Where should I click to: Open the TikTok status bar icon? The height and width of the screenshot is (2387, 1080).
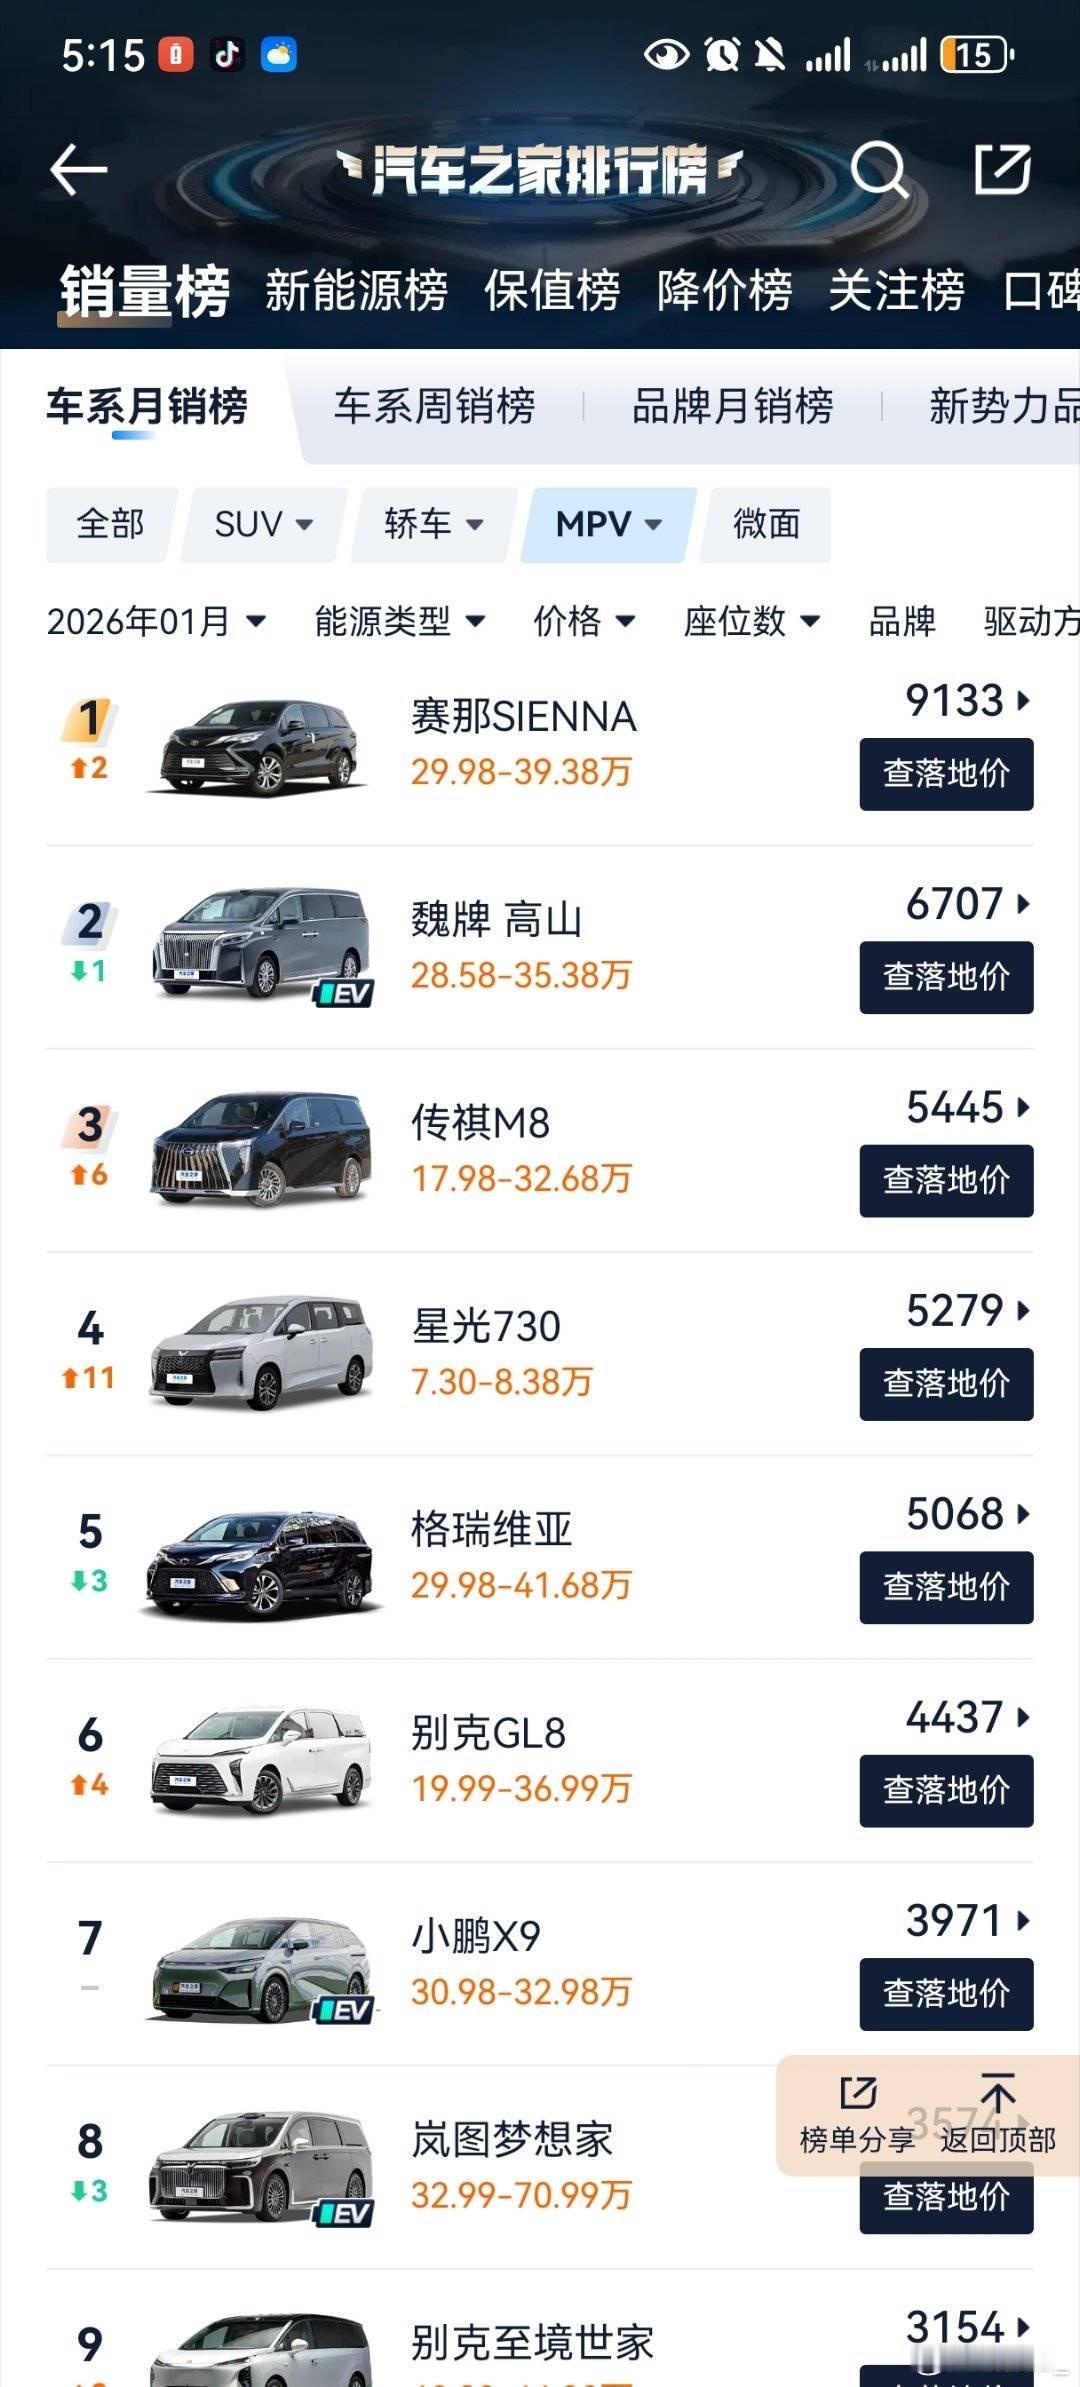(227, 54)
